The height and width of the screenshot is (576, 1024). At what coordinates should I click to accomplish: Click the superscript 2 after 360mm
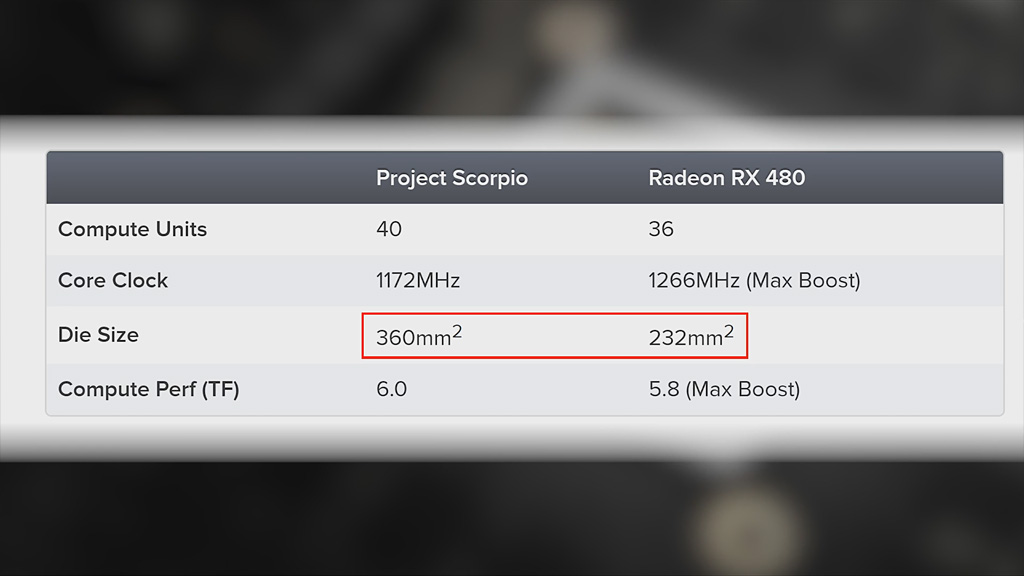tap(457, 331)
